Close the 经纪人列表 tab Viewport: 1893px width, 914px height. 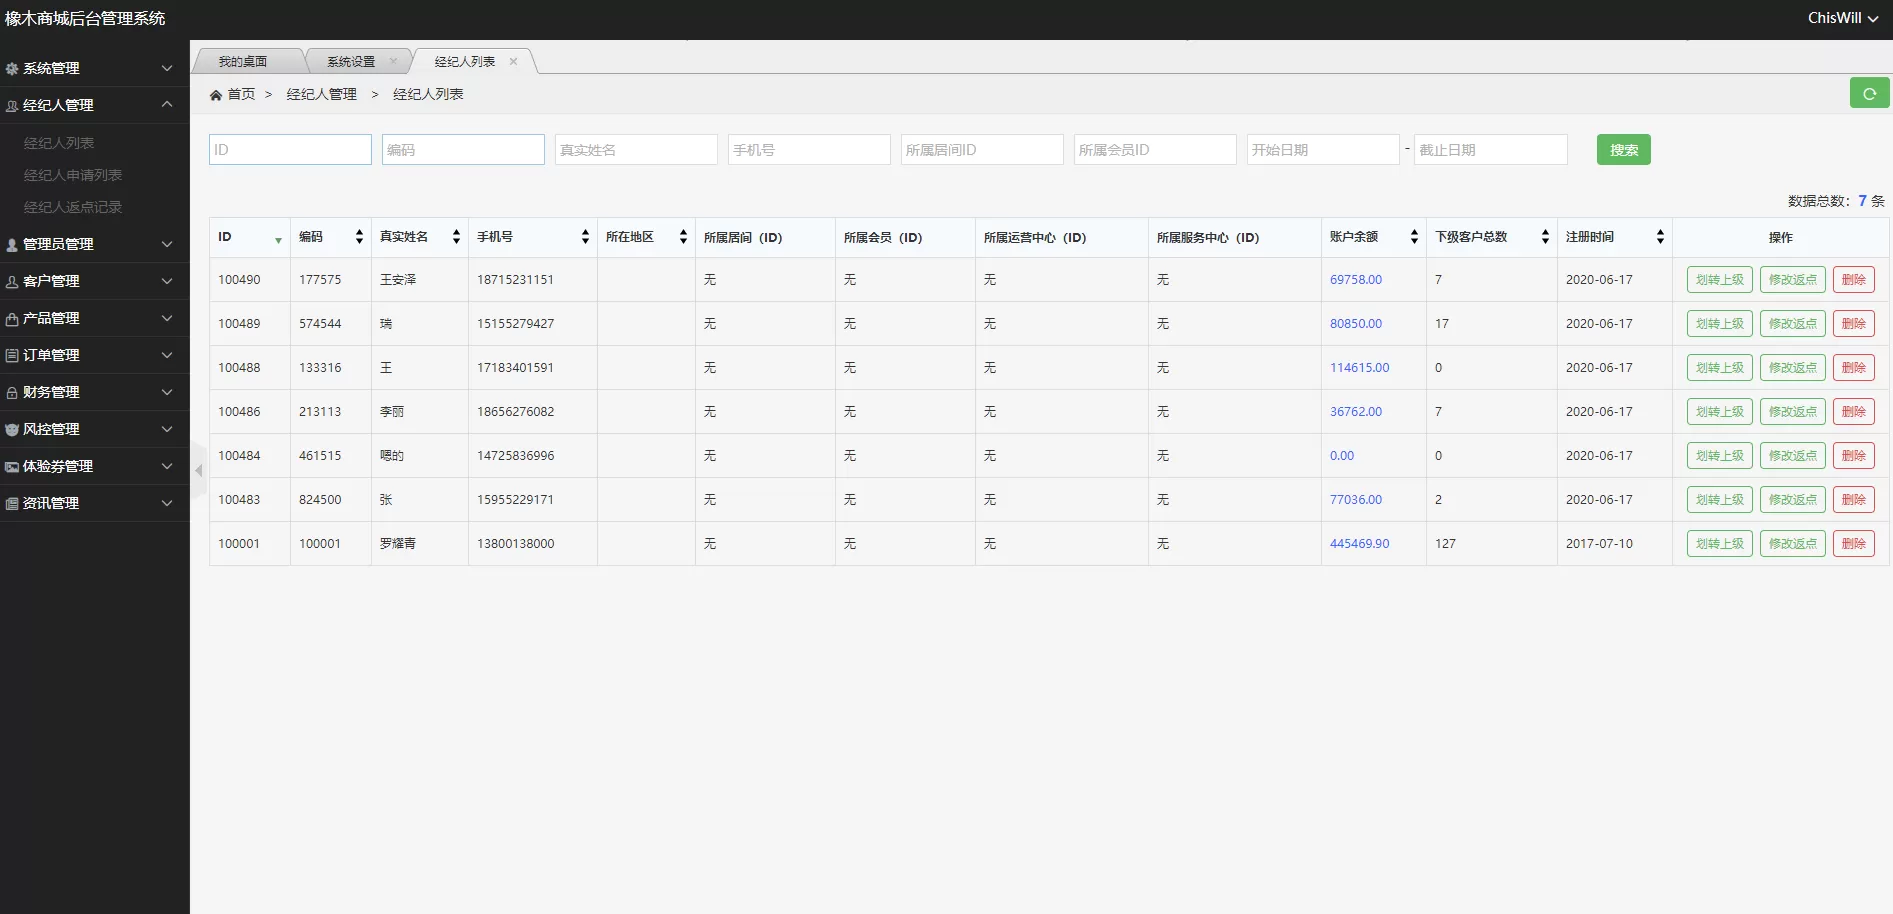(x=513, y=62)
